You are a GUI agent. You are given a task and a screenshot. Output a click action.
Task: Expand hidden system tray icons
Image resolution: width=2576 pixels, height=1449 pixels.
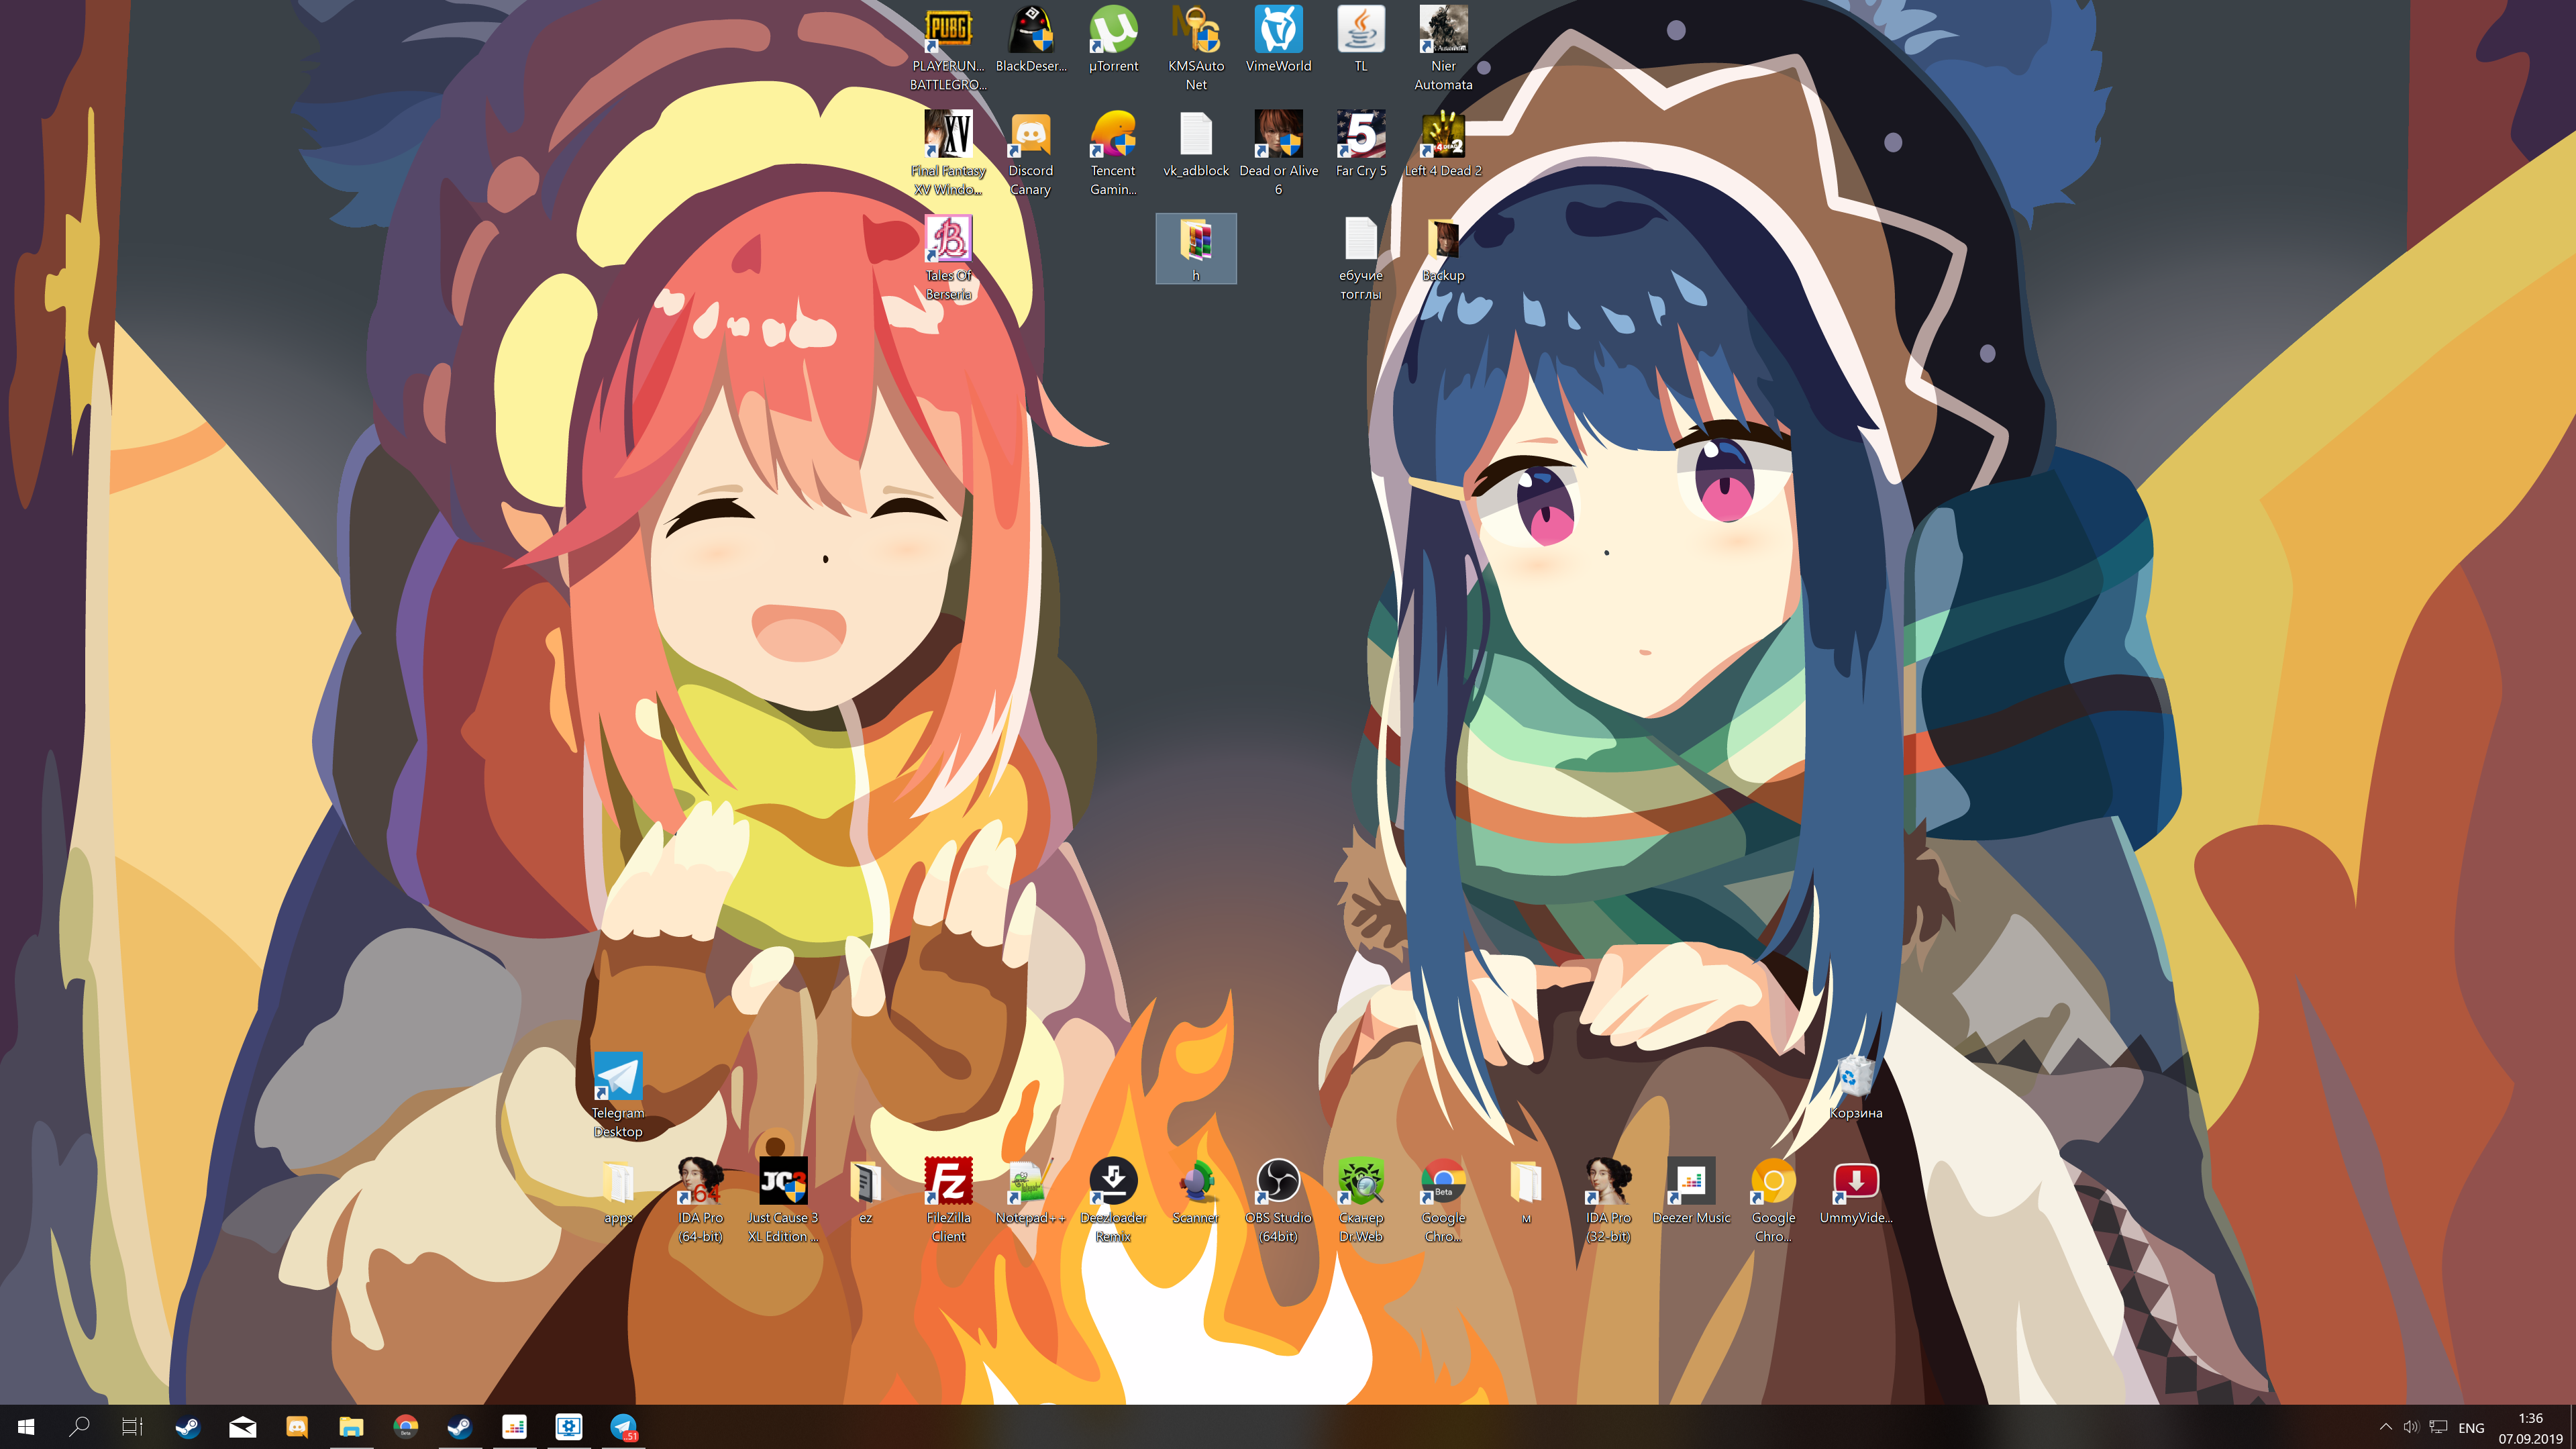click(x=2386, y=1427)
